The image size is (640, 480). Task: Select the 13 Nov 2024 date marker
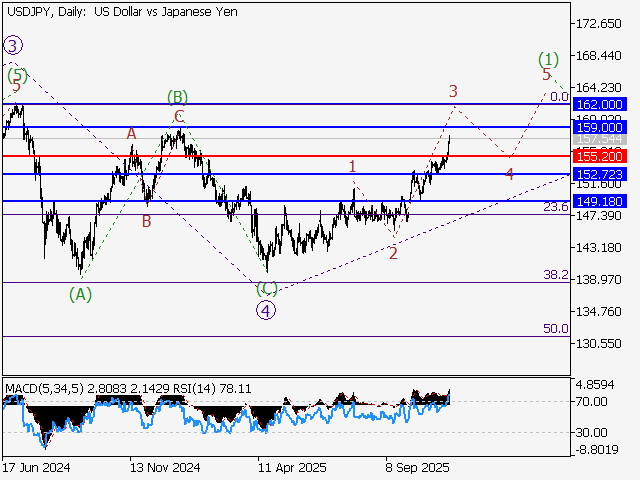click(165, 467)
